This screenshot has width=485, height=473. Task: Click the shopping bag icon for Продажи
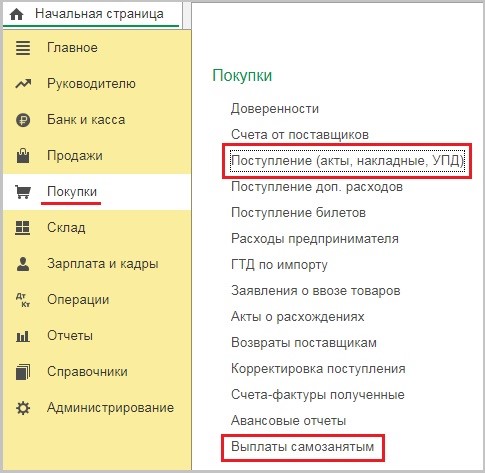(x=23, y=155)
